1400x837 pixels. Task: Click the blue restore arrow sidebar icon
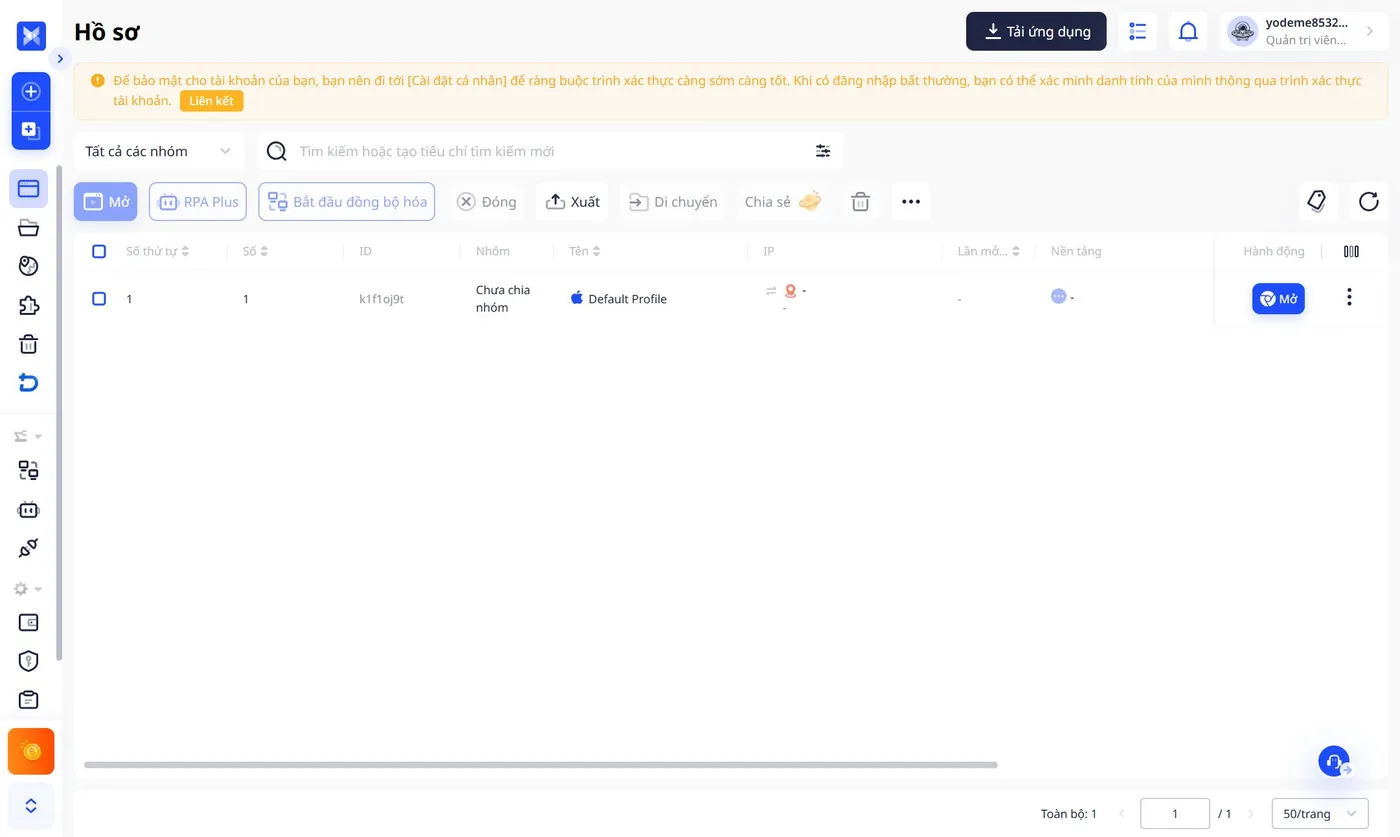pos(29,382)
